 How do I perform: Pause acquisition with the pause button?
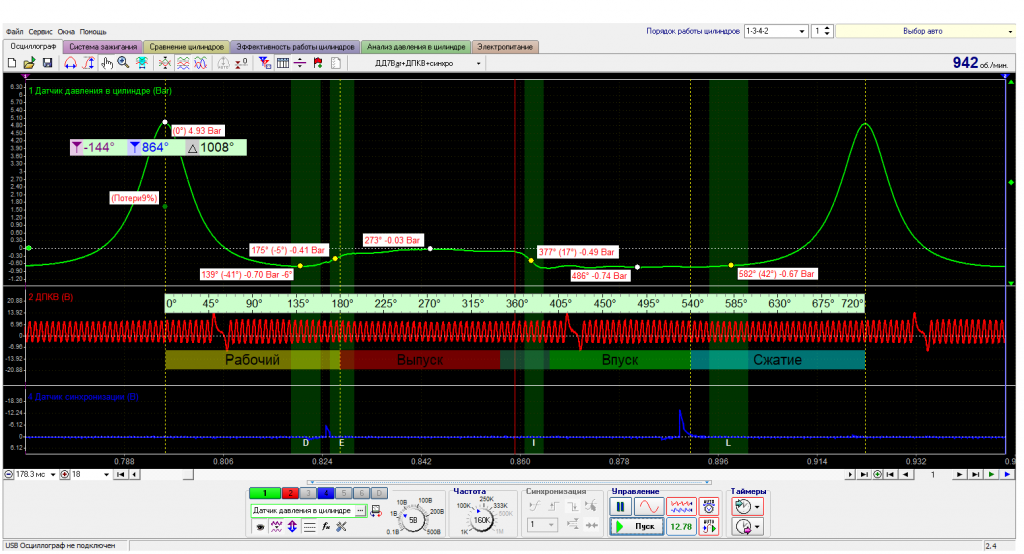[x=620, y=506]
